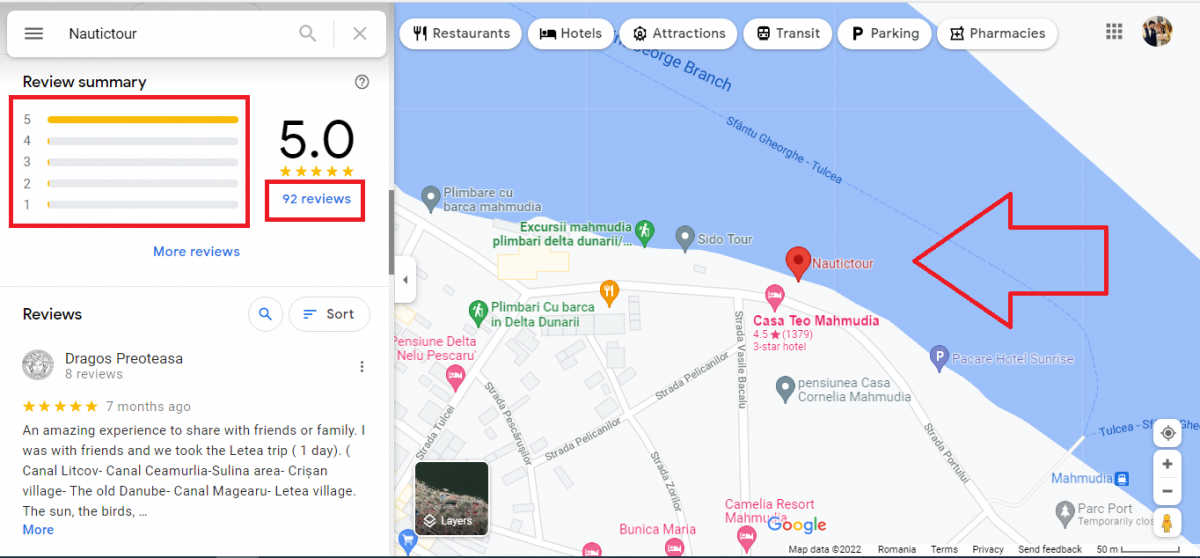The image size is (1200, 558).
Task: Show your current location on map
Action: coord(1166,433)
